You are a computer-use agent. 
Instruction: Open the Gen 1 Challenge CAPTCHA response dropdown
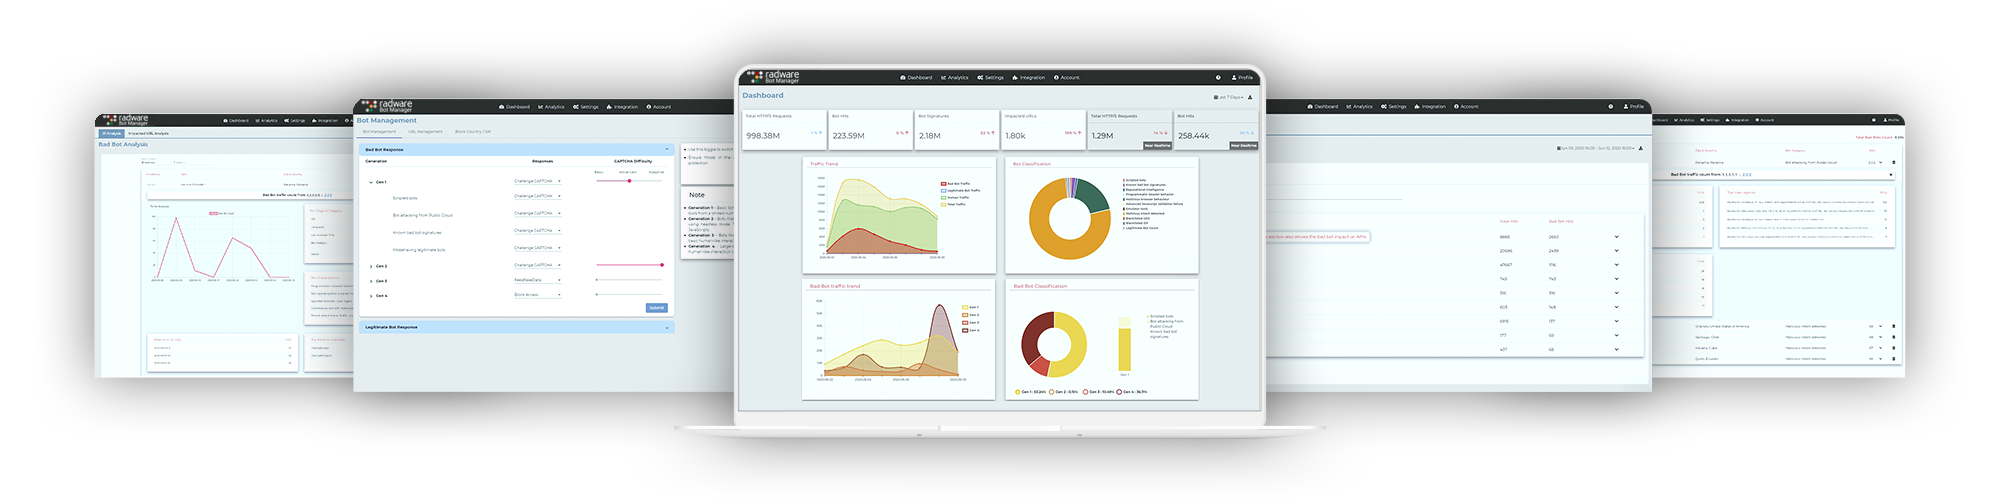pyautogui.click(x=538, y=181)
